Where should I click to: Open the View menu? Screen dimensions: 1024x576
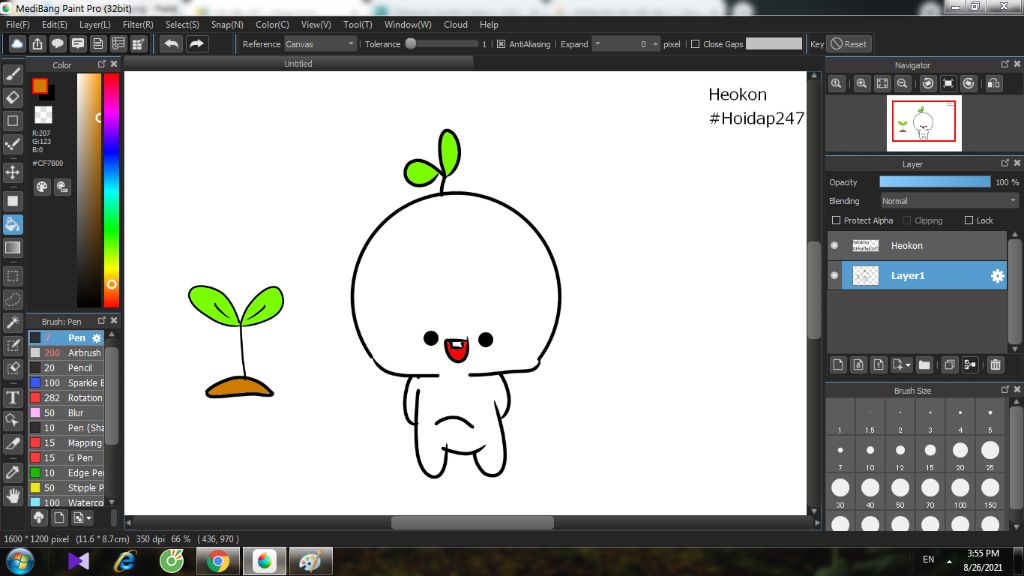click(x=316, y=25)
